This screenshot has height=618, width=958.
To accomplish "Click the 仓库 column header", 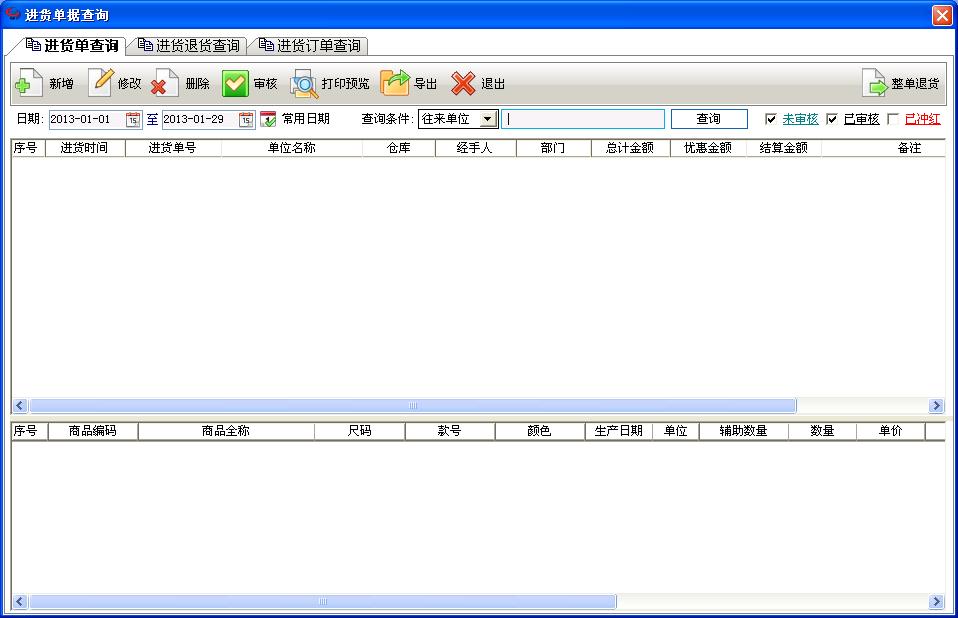I will click(399, 148).
